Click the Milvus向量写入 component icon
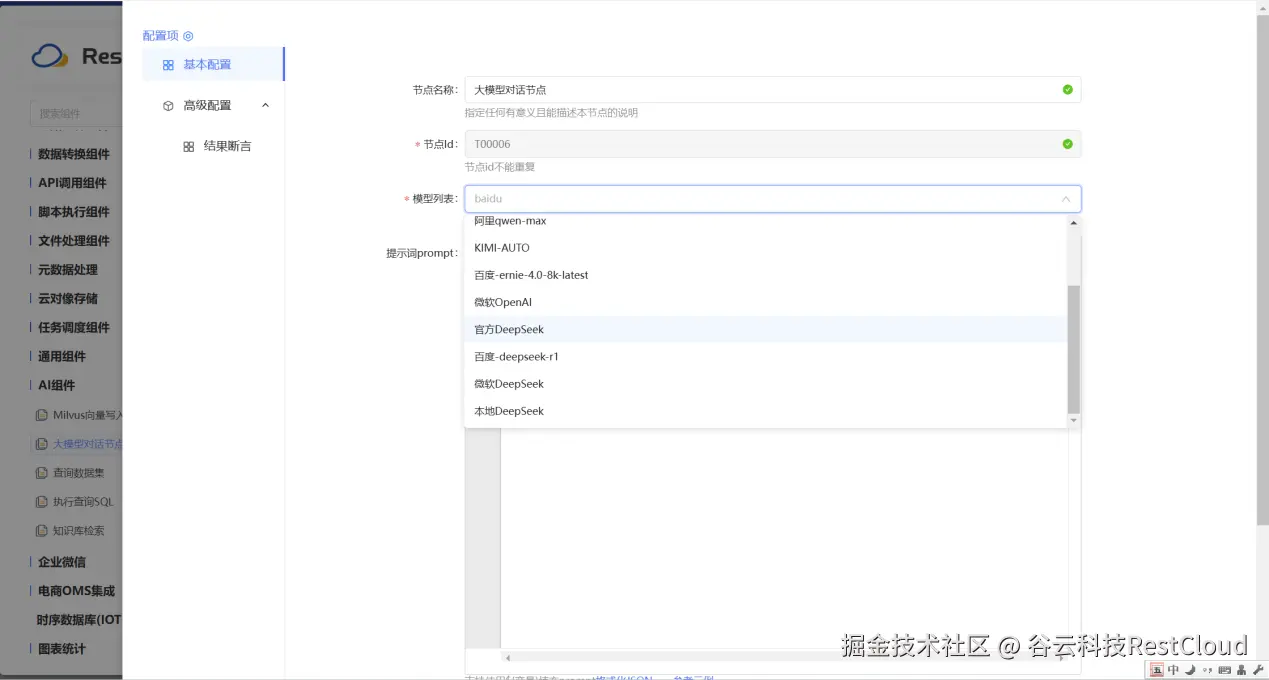This screenshot has height=680, width=1269. [x=41, y=415]
